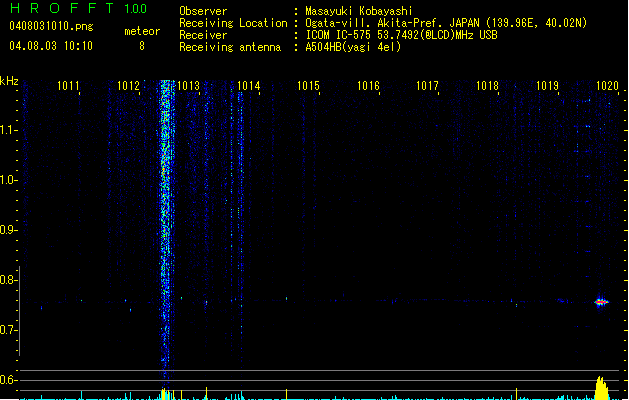Click the meteor label
The height and width of the screenshot is (400, 629).
142,31
